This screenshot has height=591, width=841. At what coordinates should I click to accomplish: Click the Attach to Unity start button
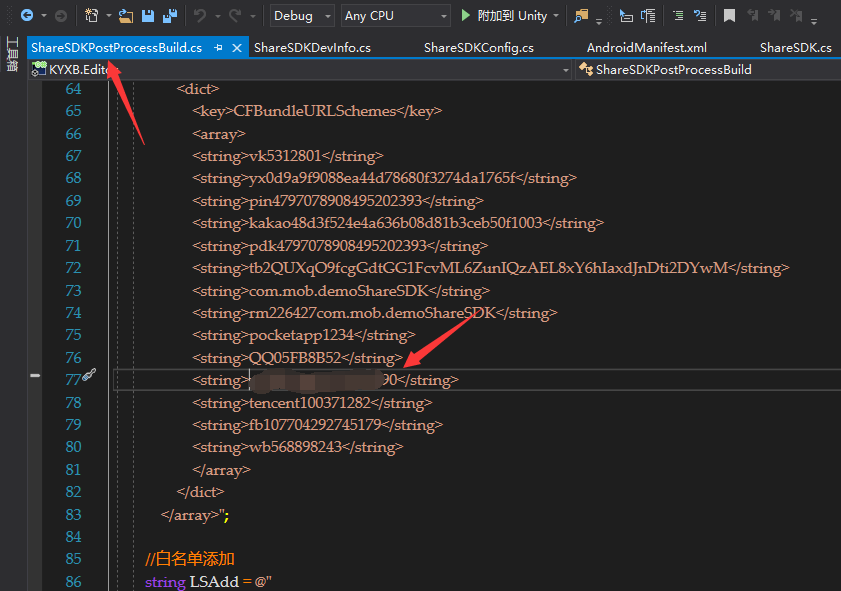coord(504,16)
